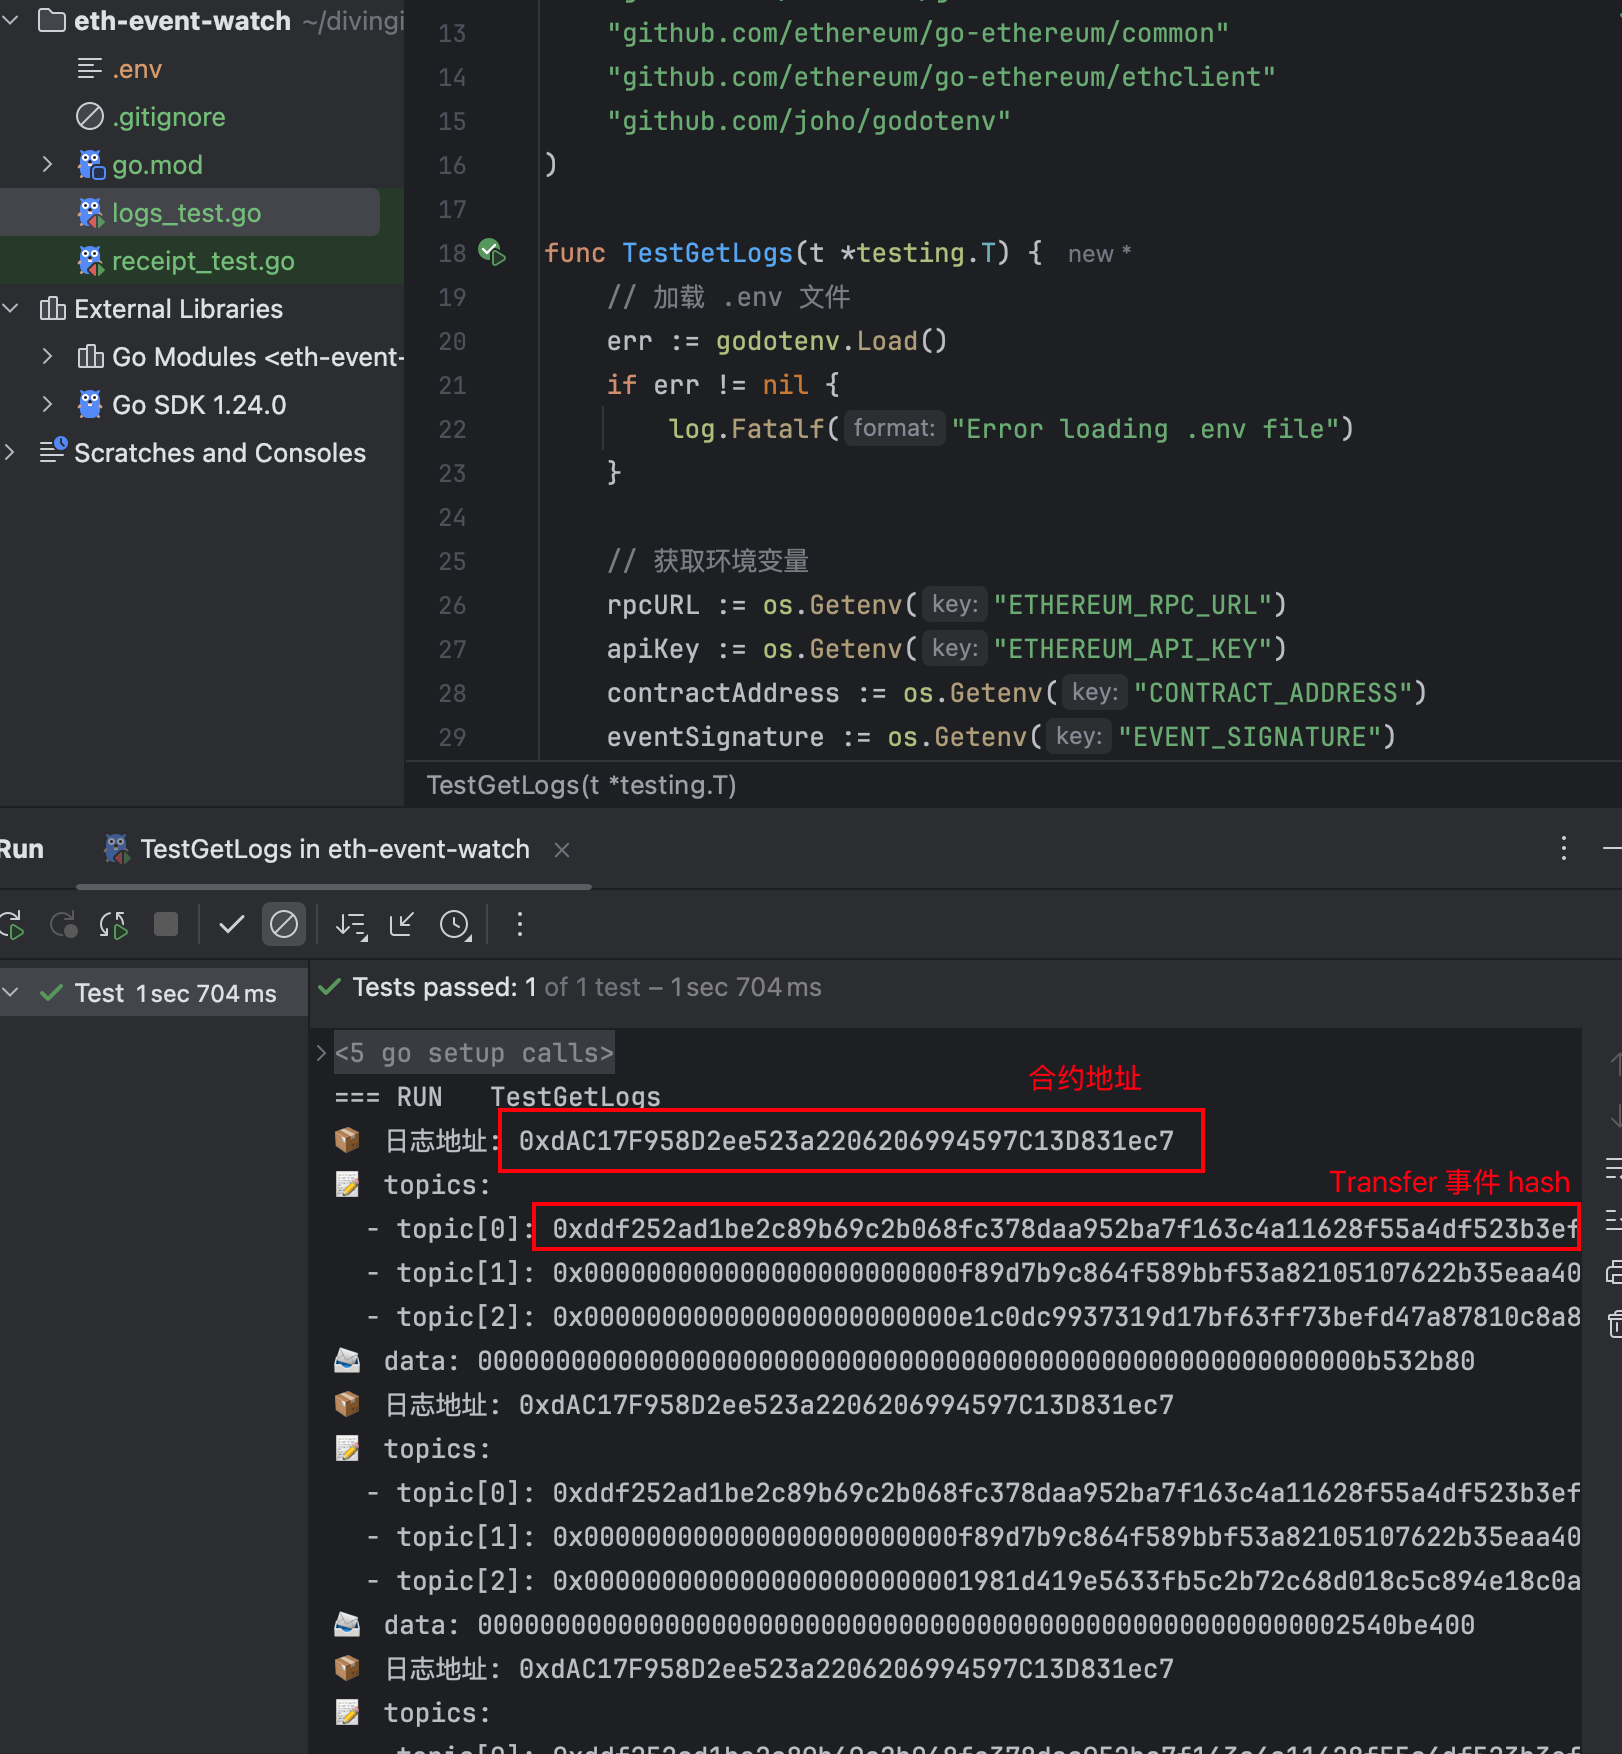This screenshot has width=1622, height=1754.
Task: Expand Go SDK 1.24.0 node
Action: (x=47, y=404)
